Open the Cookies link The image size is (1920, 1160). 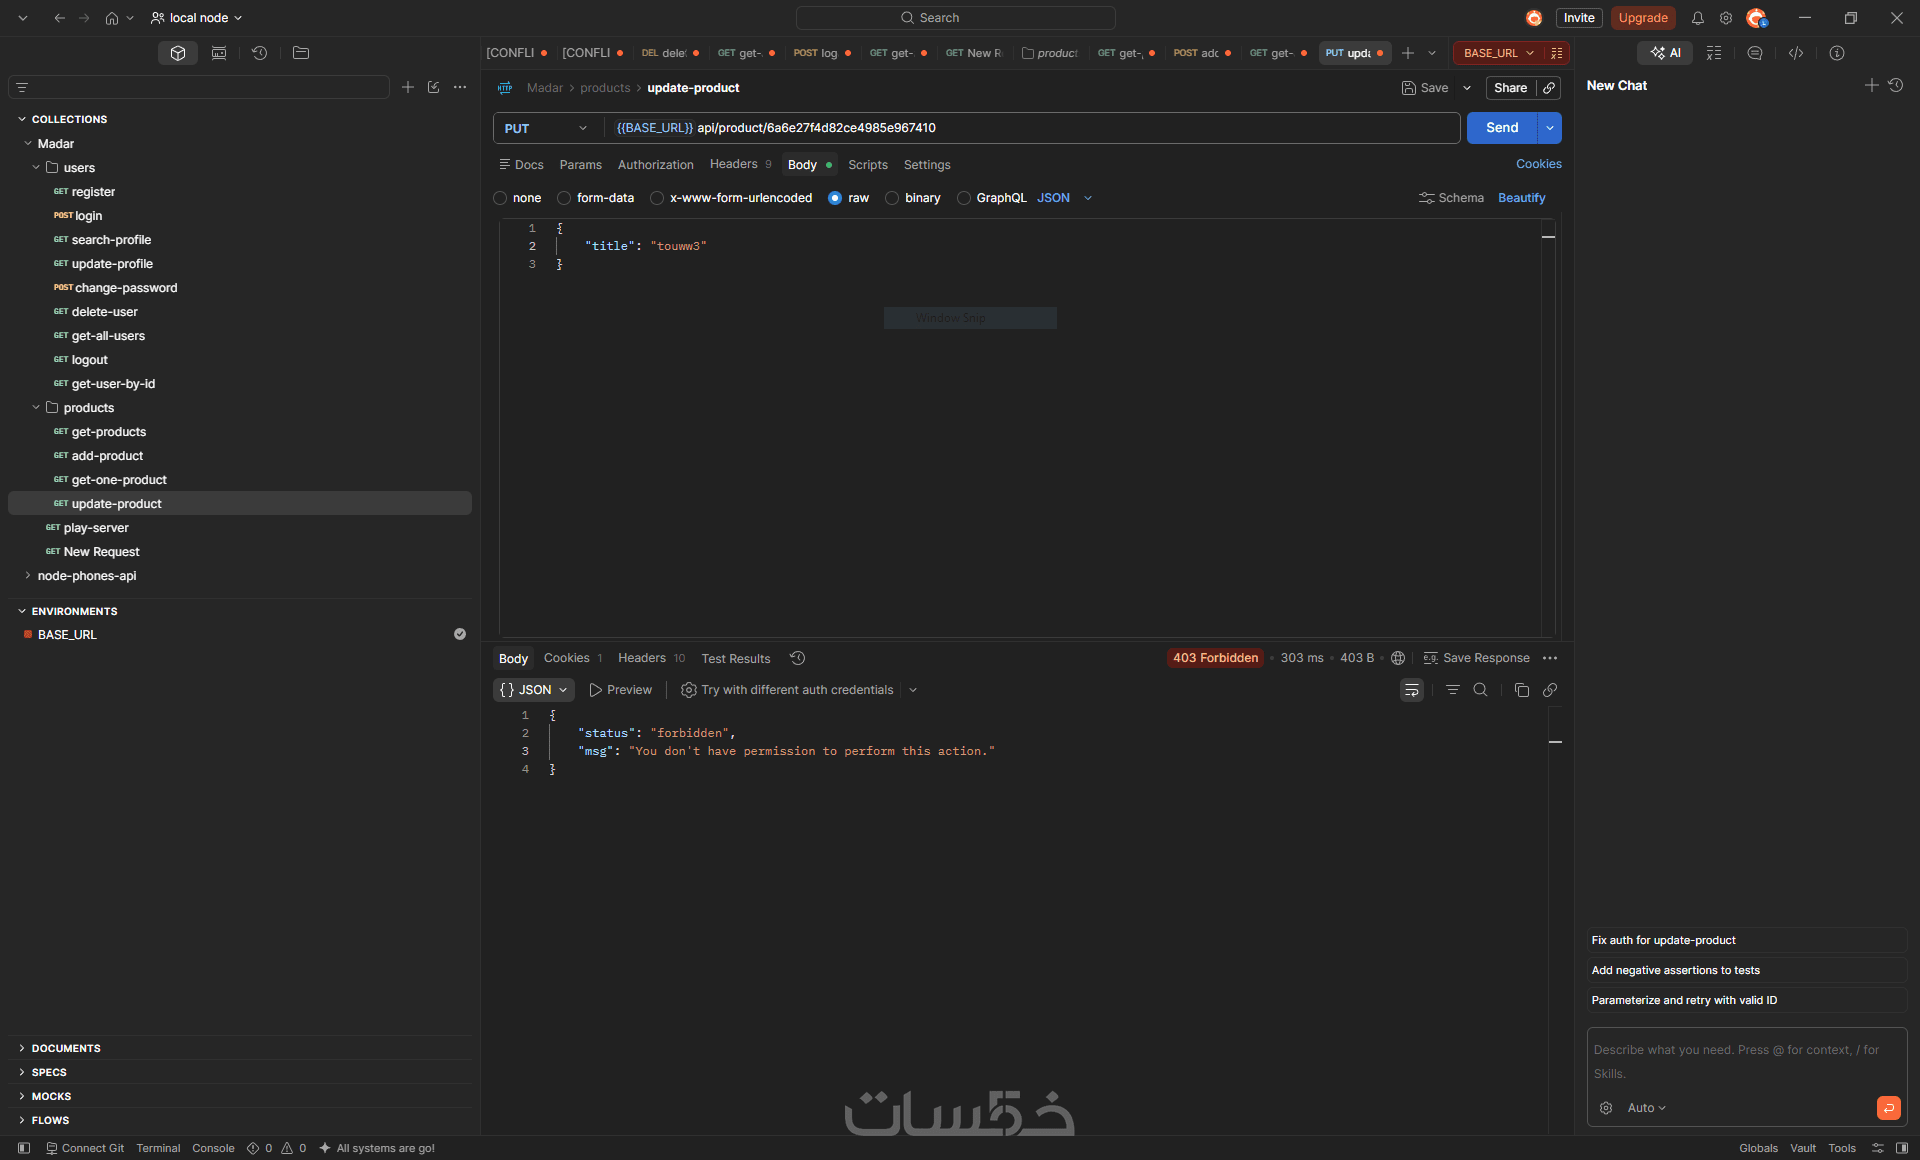pyautogui.click(x=1539, y=164)
